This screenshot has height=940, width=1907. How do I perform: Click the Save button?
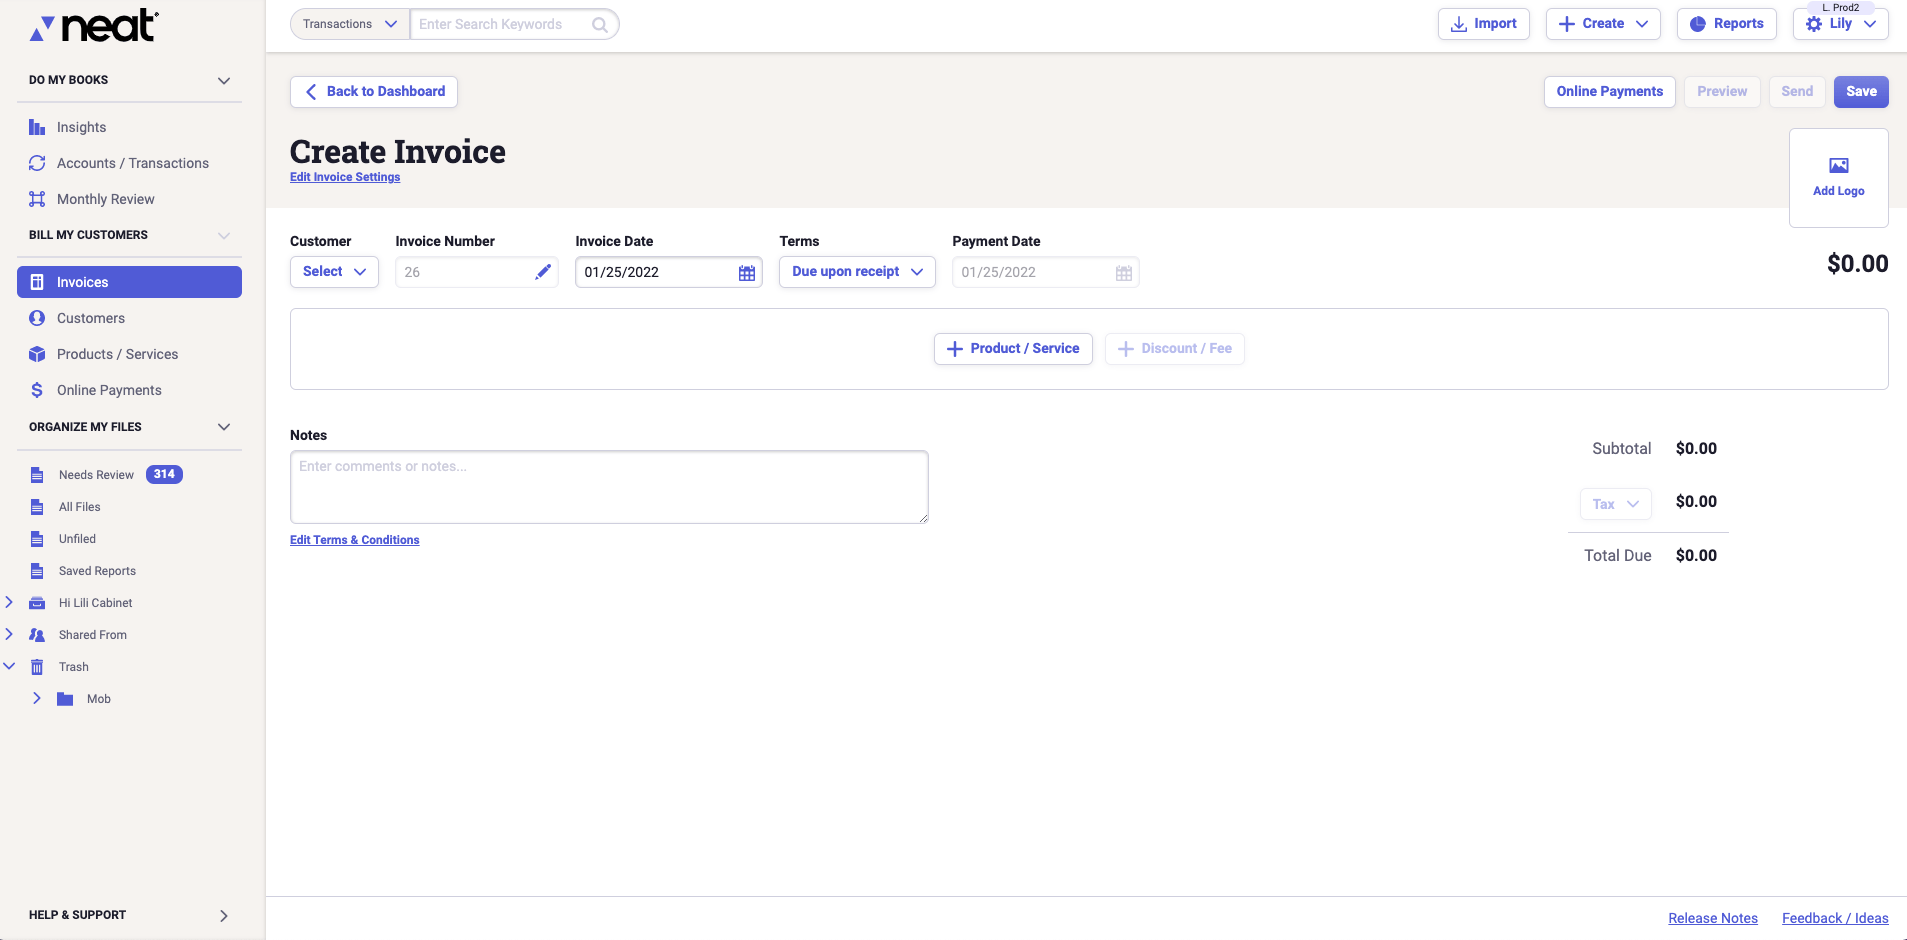[x=1860, y=92]
